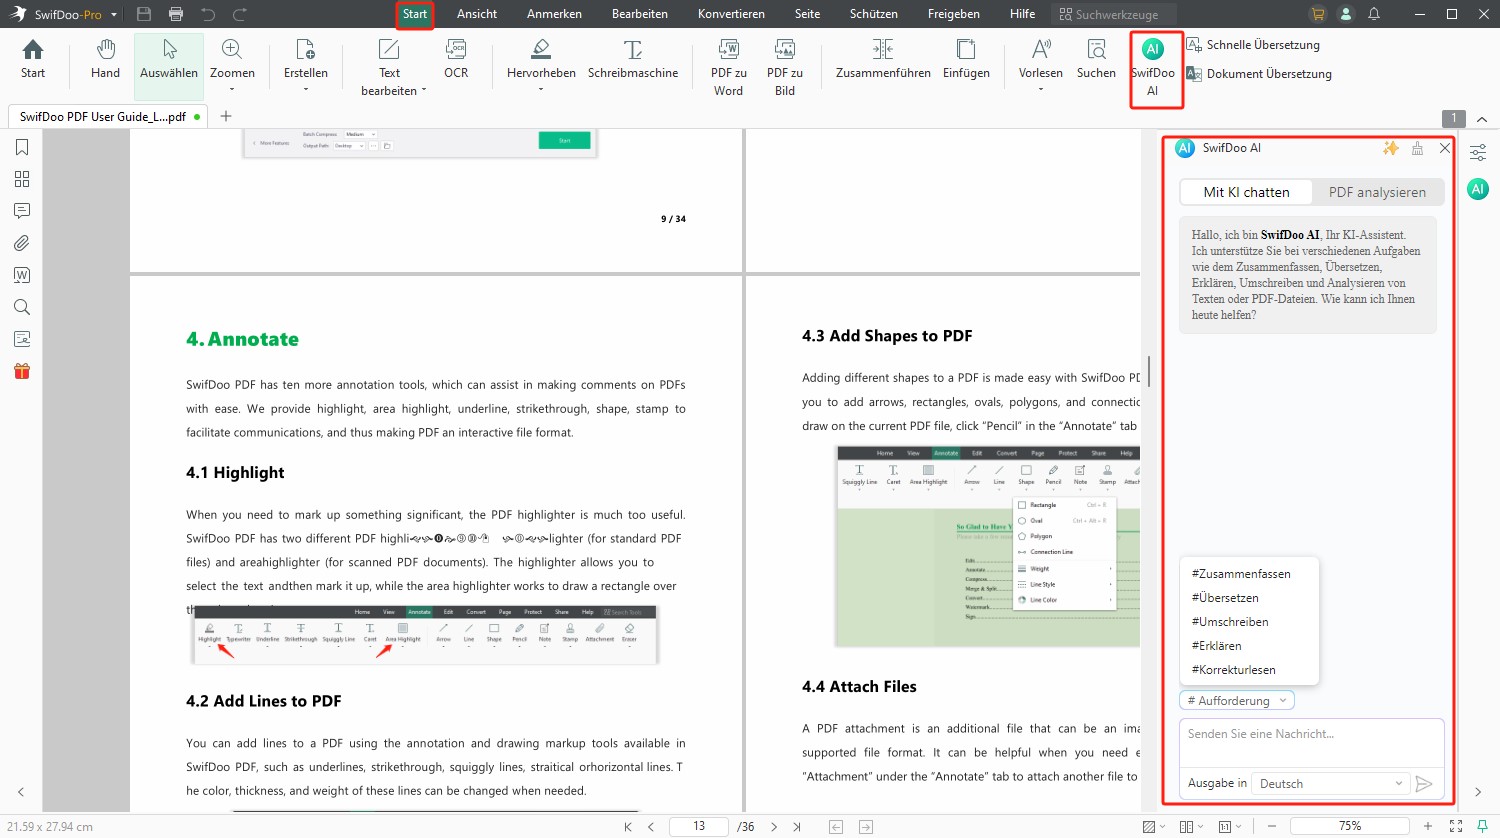Click the magnifier search icon in left sidebar
This screenshot has height=838, width=1500.
[x=22, y=307]
